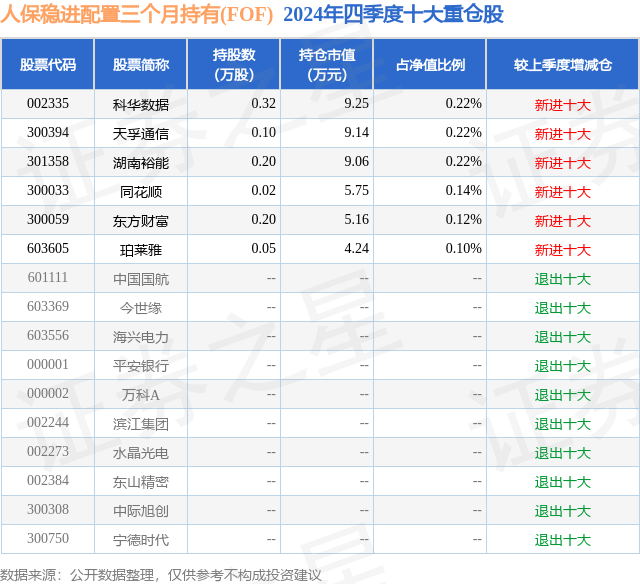This screenshot has height=584, width=640.
Task: Select stock name 科华数据
Action: [141, 105]
